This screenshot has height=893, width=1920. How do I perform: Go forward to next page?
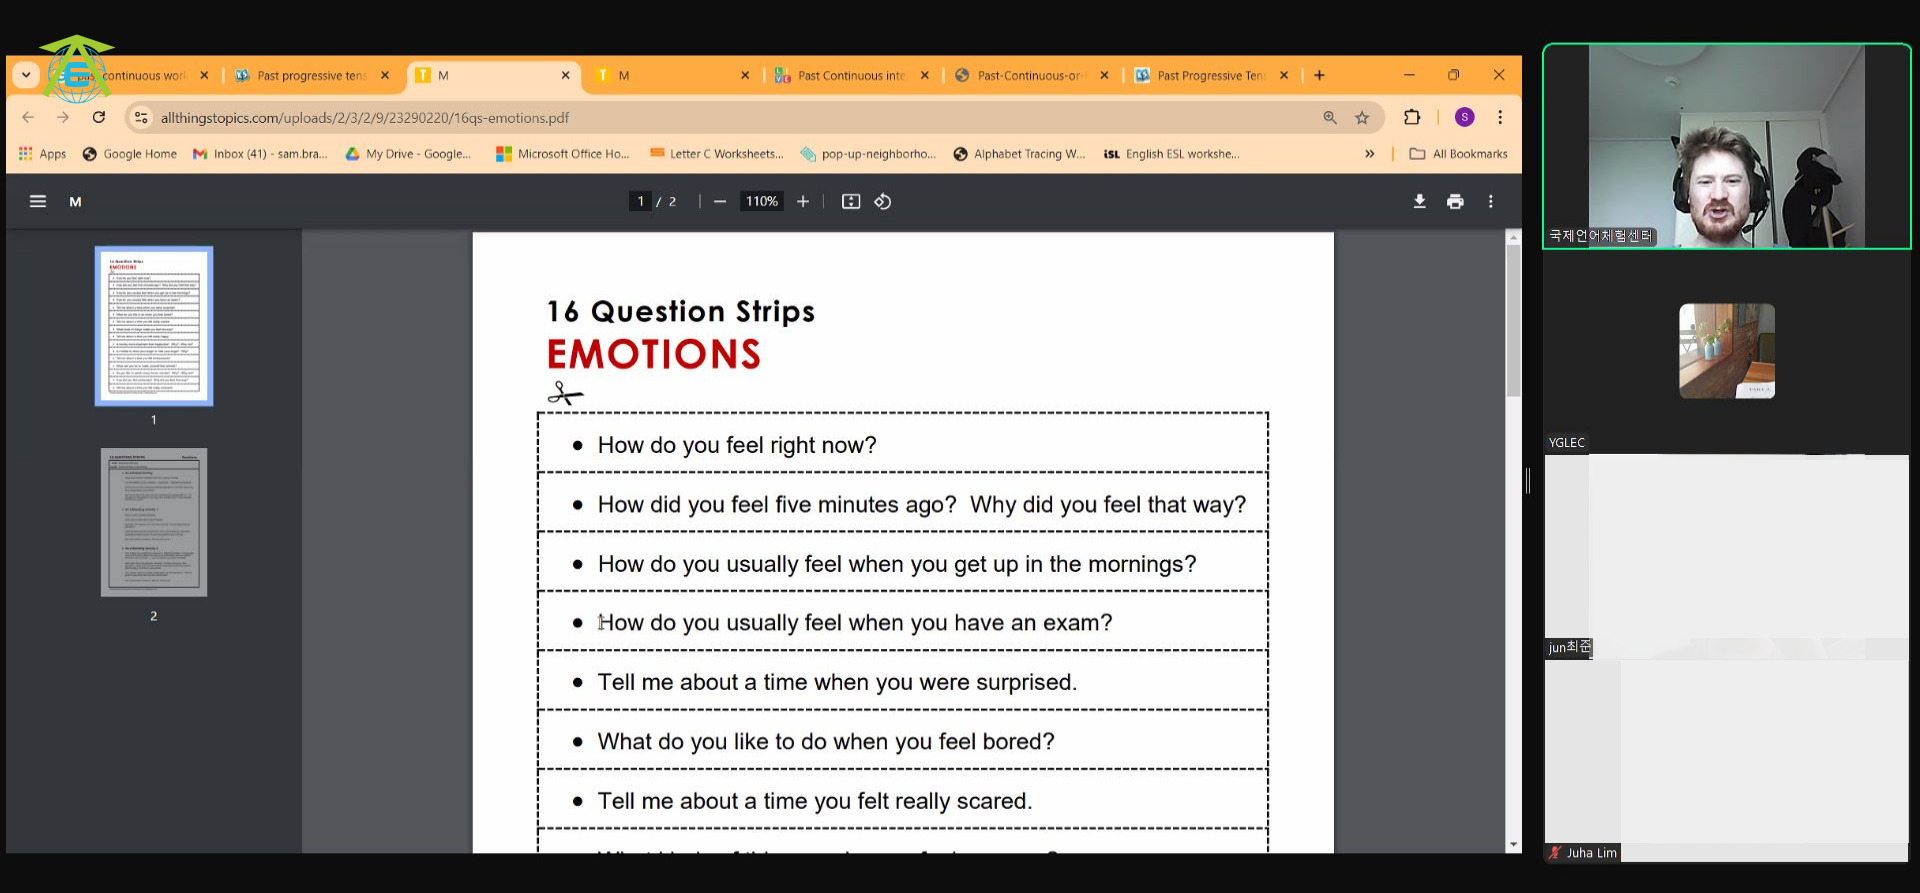(63, 117)
